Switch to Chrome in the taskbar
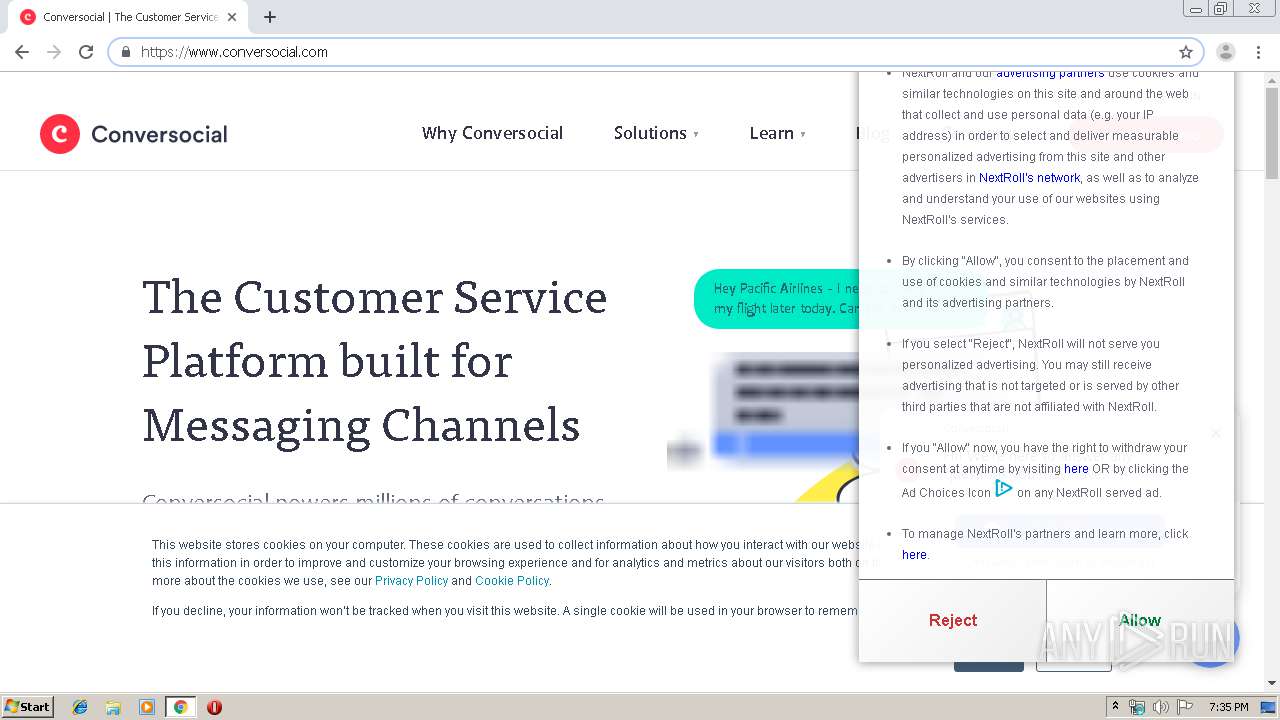Screen dimensions: 1280x720 click(x=181, y=707)
